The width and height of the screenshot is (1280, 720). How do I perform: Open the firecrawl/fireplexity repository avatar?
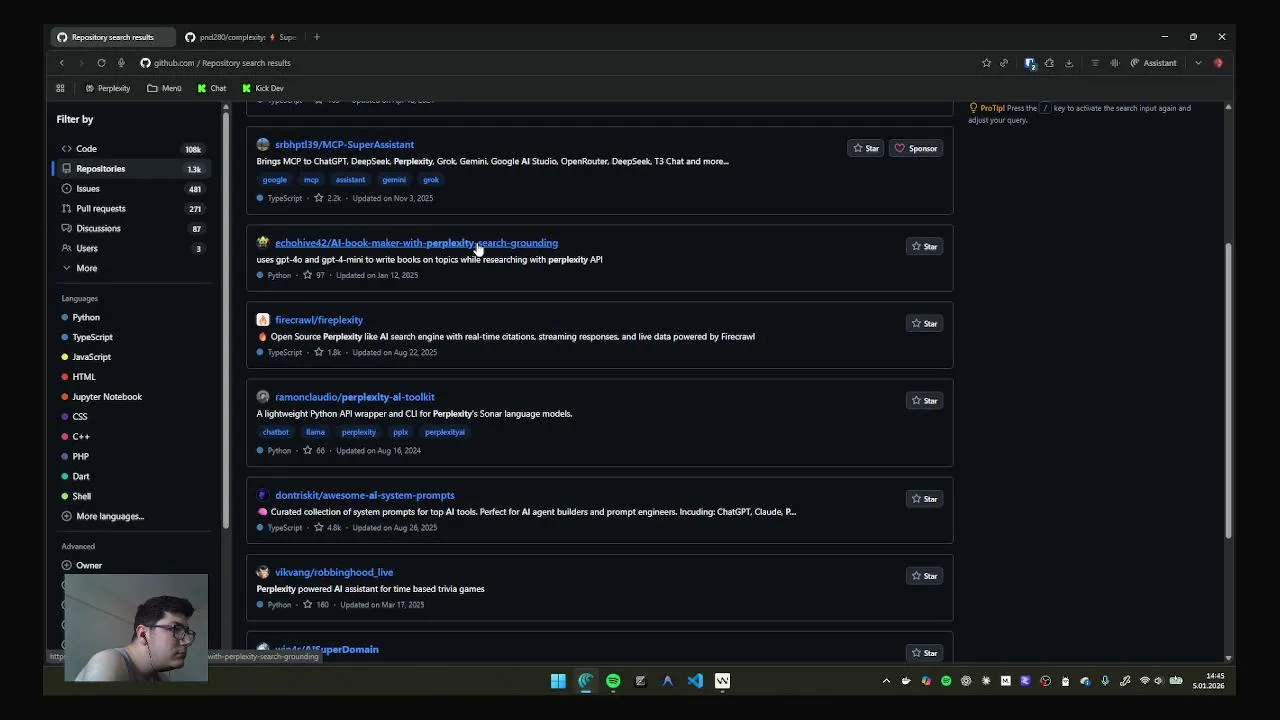coord(263,320)
